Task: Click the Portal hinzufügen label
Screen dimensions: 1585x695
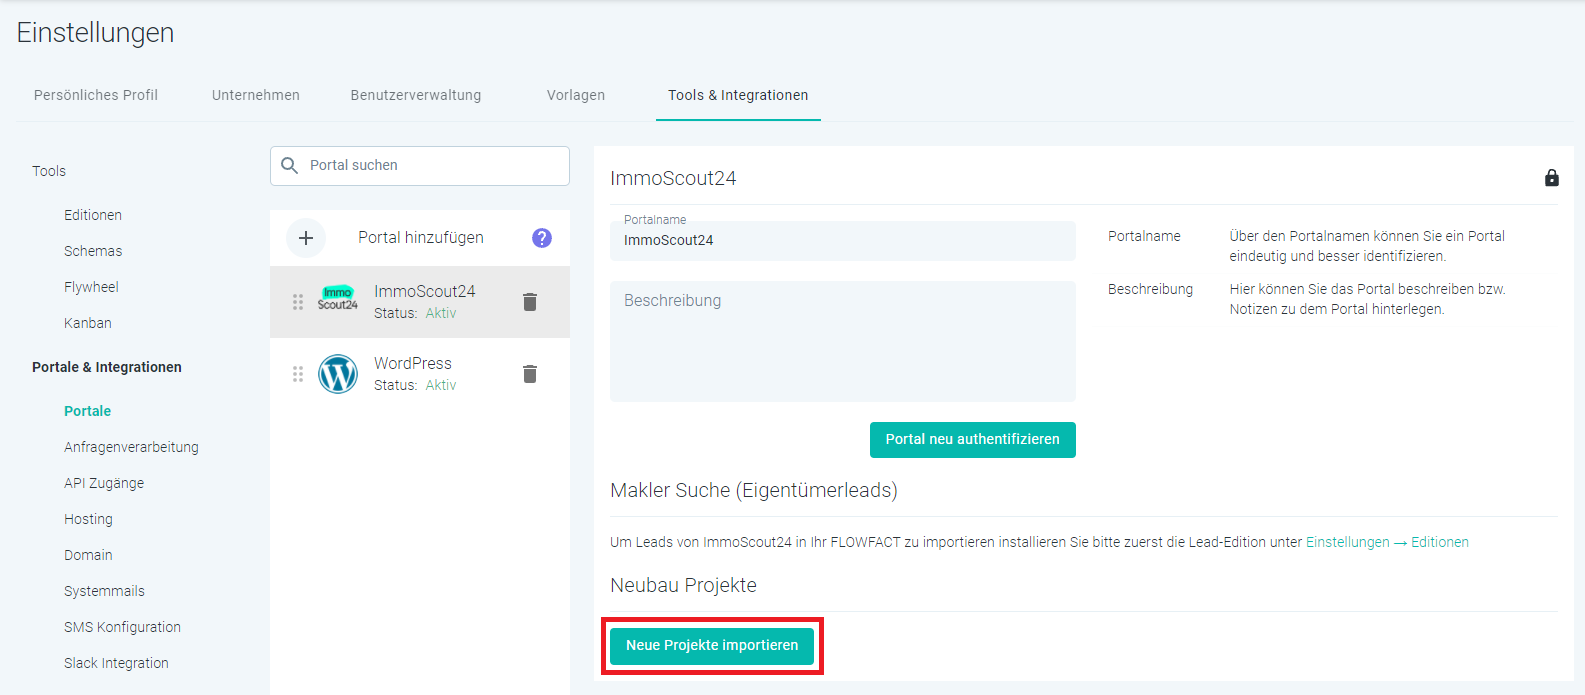Action: (x=421, y=238)
